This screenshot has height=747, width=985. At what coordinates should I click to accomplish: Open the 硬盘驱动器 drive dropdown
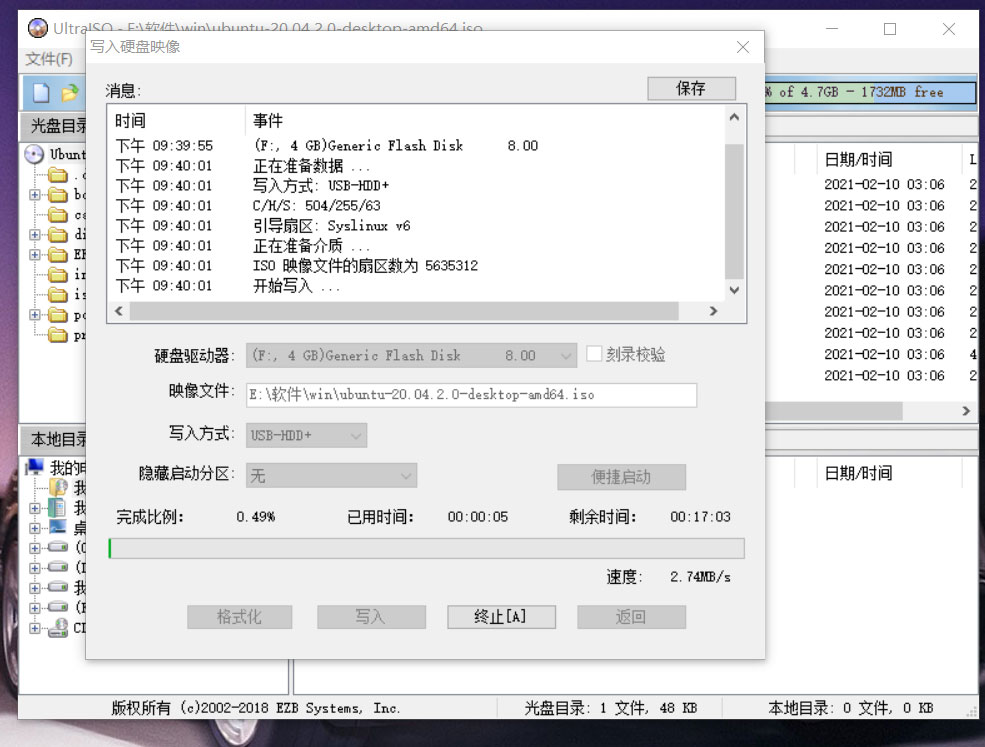[411, 356]
